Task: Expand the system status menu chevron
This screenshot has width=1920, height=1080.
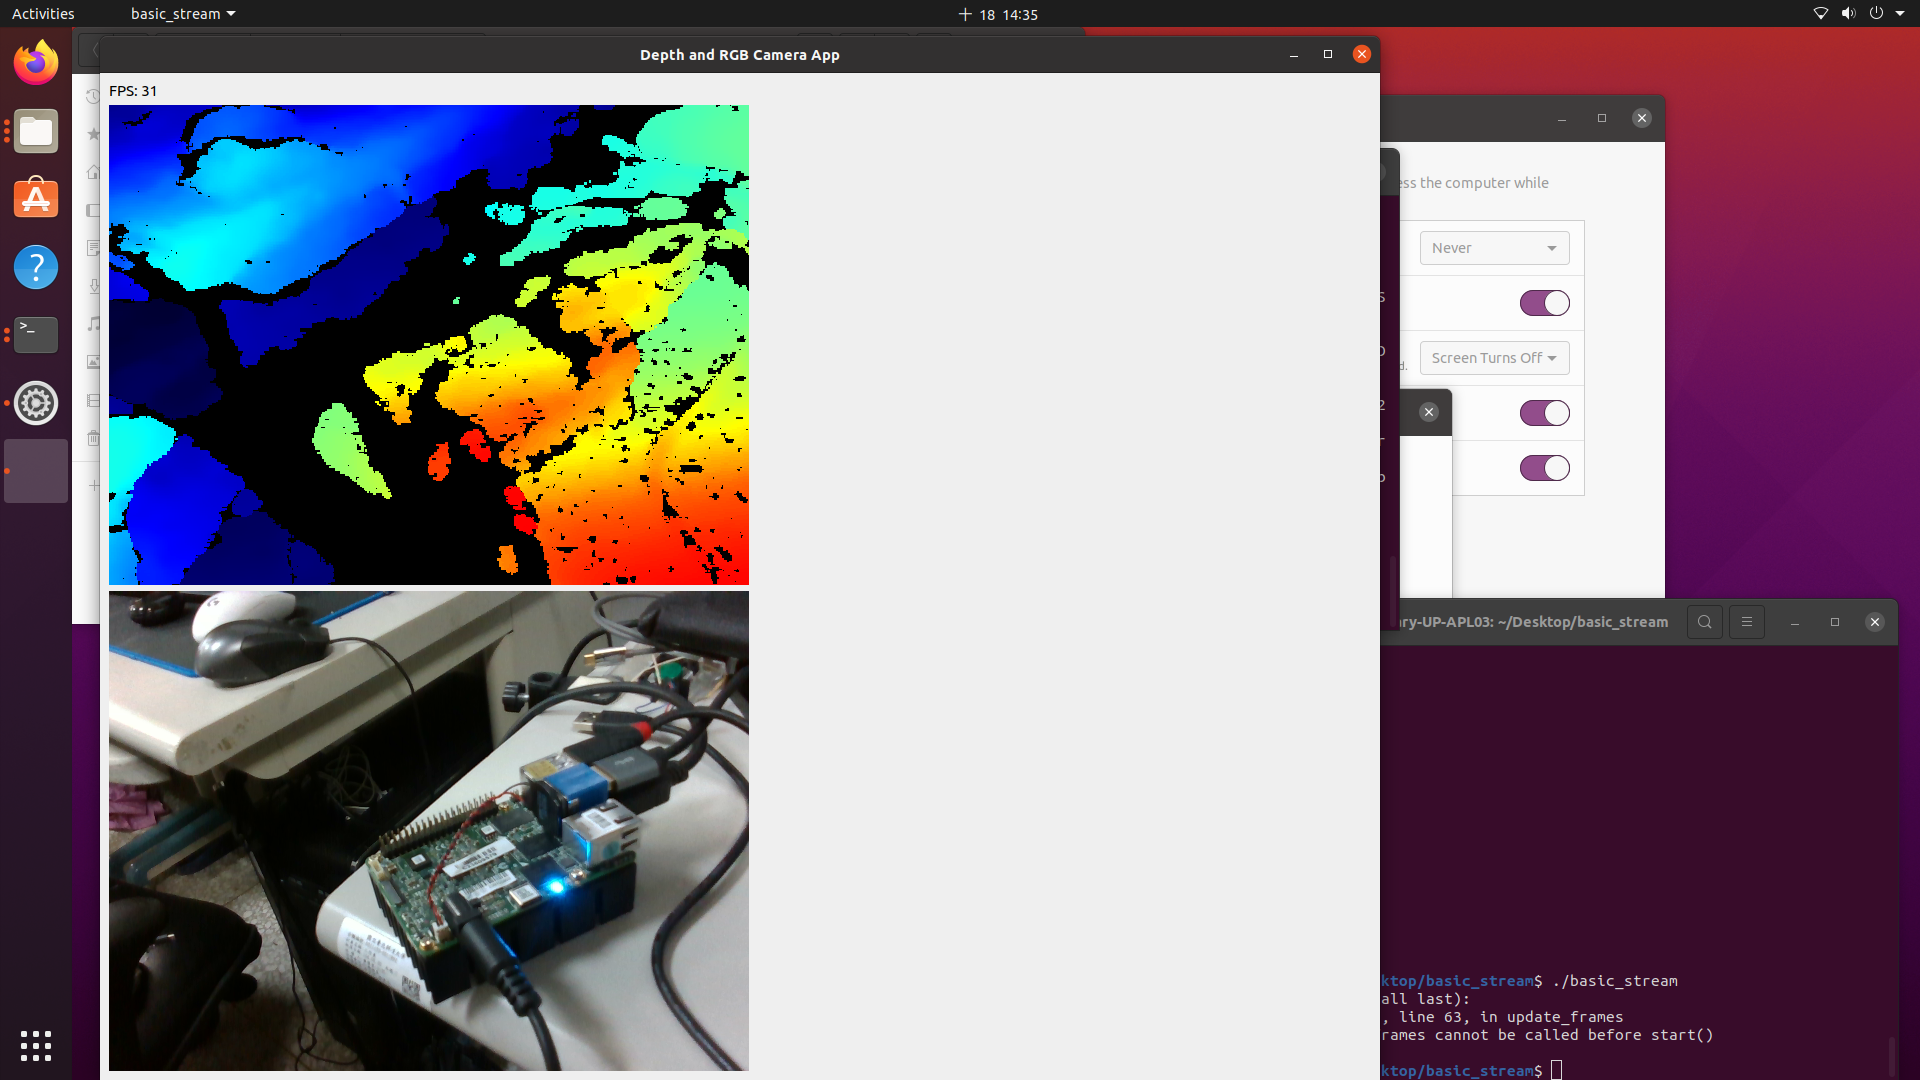Action: coord(1899,13)
